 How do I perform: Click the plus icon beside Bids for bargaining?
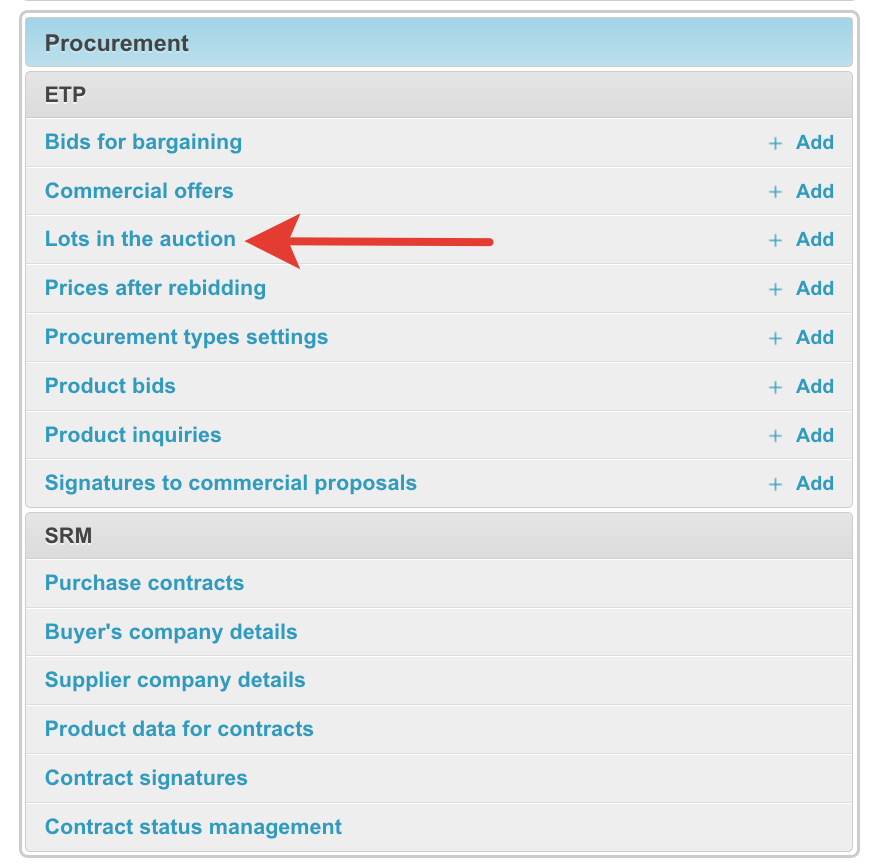[775, 143]
